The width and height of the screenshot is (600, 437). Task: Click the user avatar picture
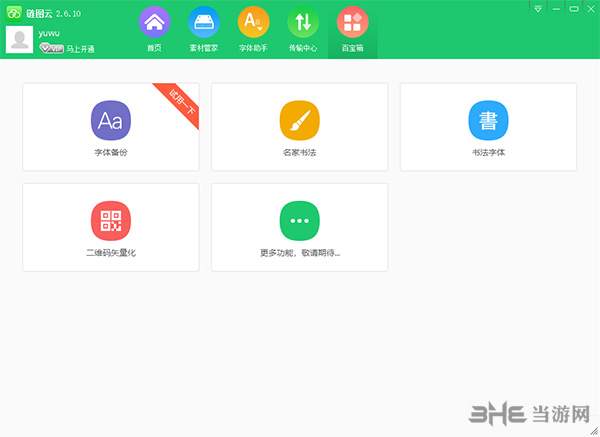20,39
